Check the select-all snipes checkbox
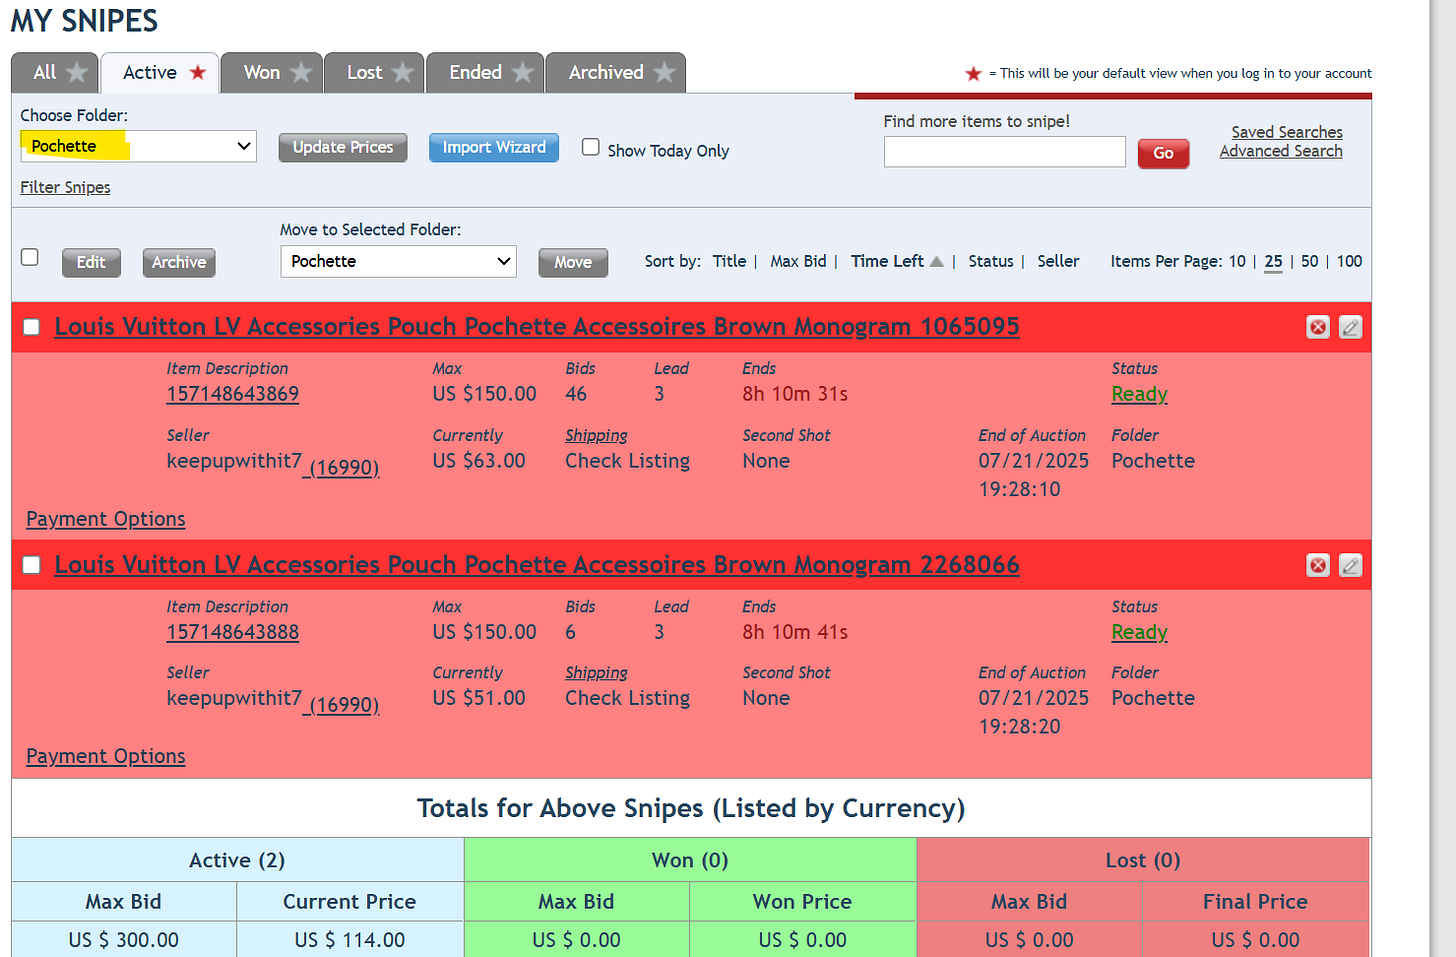The image size is (1456, 957). click(x=30, y=257)
